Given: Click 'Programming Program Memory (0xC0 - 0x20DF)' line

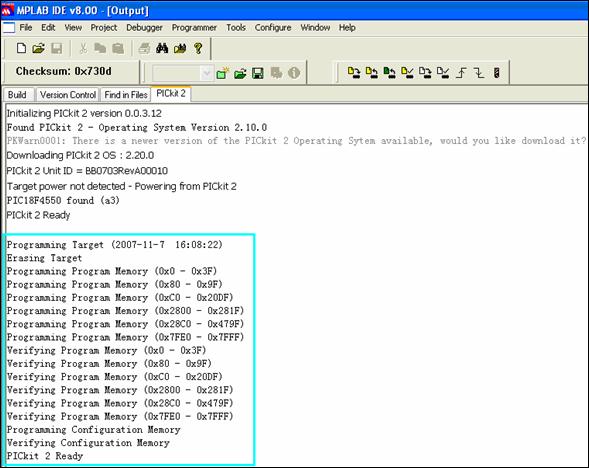Looking at the screenshot, I should (120, 297).
